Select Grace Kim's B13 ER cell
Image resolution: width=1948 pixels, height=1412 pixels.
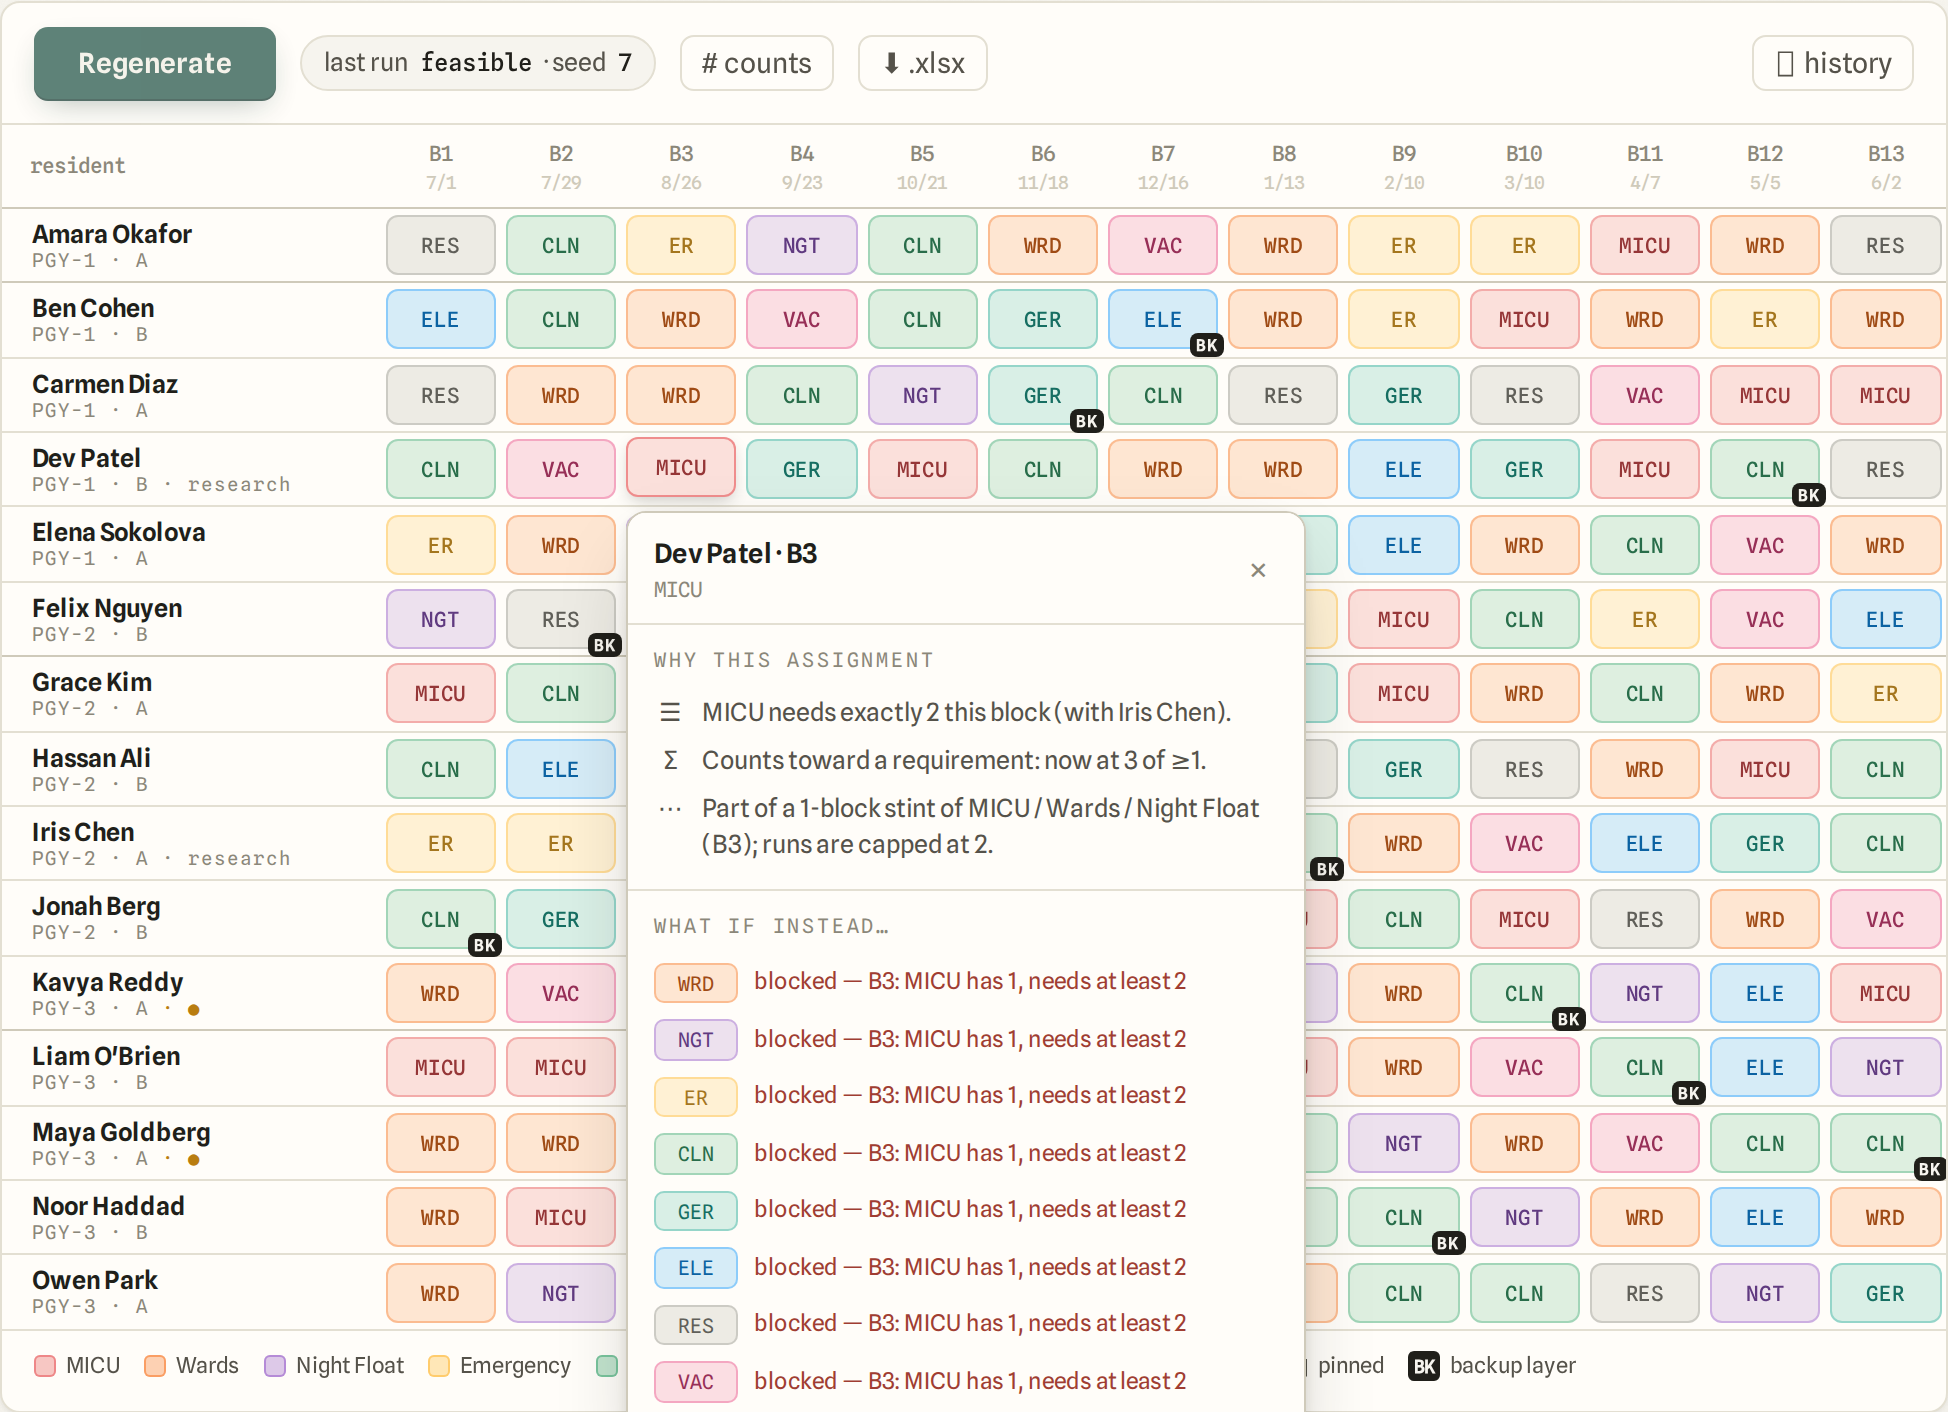click(x=1885, y=693)
